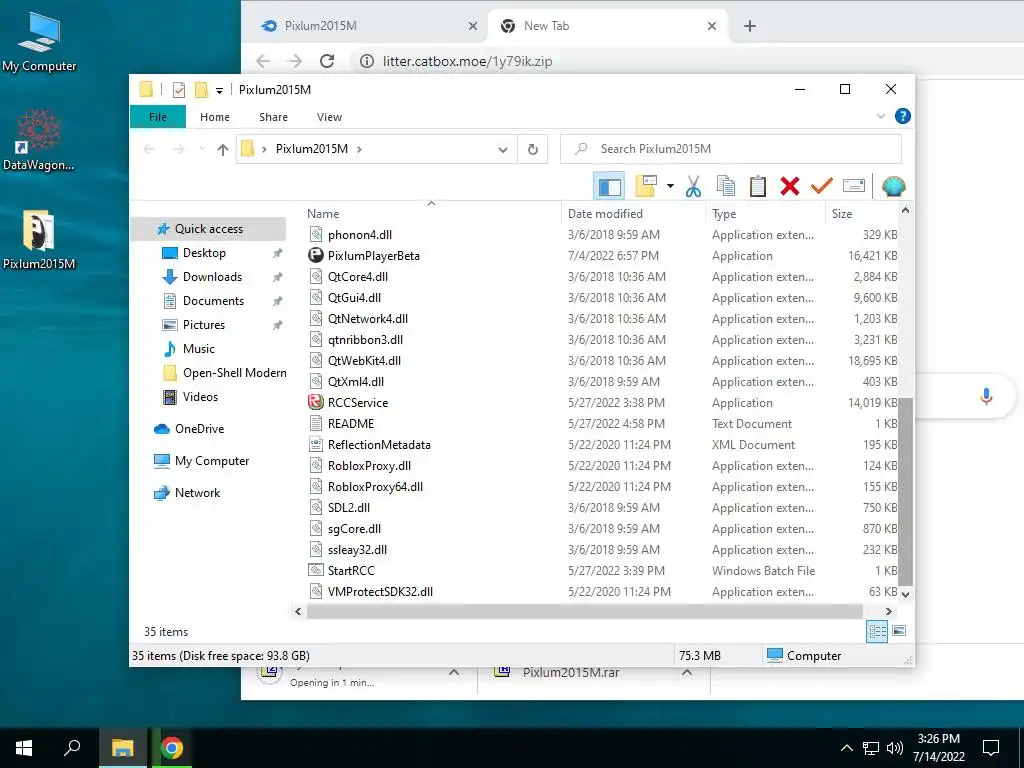Click the shell globe icon in toolbar
This screenshot has height=768, width=1024.
tap(893, 187)
